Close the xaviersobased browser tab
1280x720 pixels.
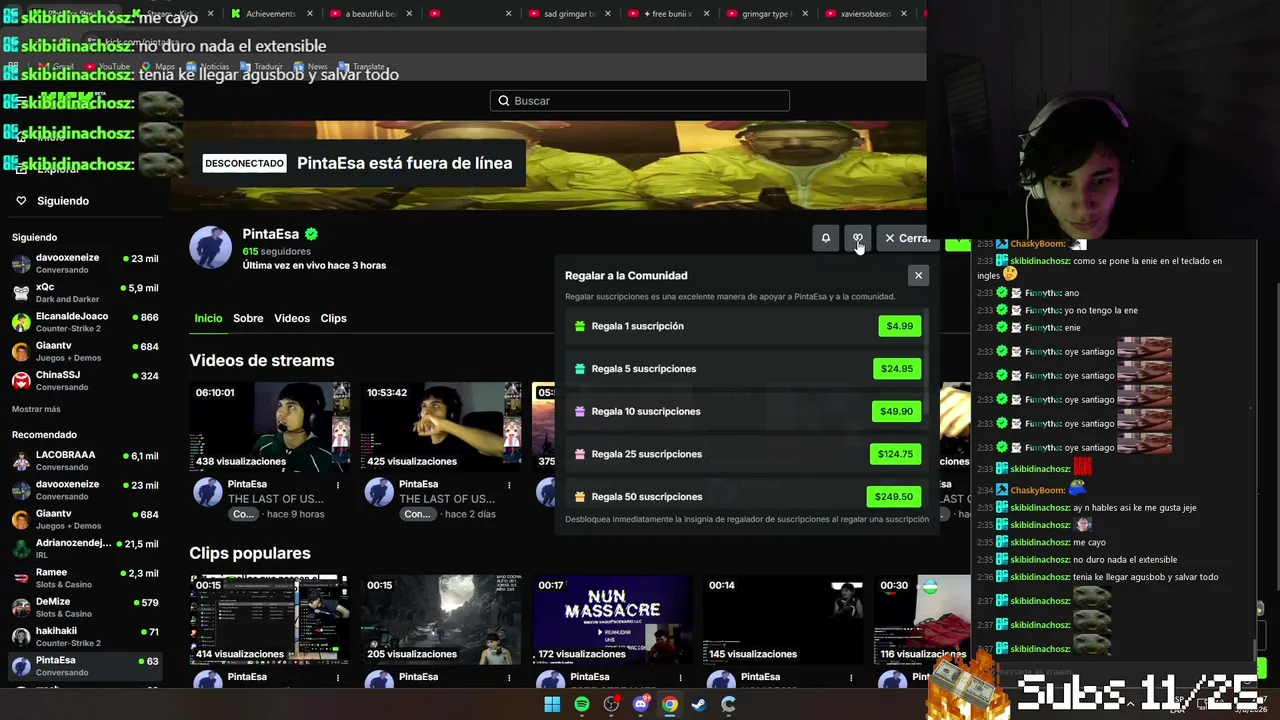point(904,14)
